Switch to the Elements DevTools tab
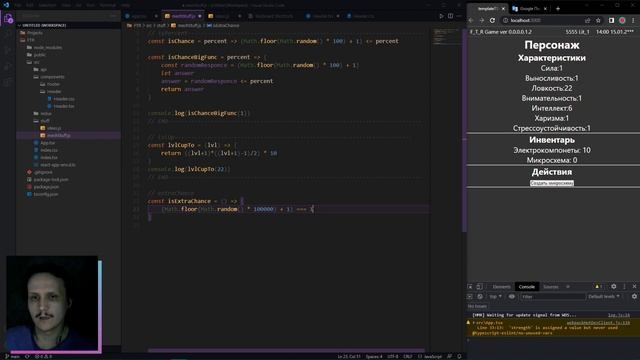 click(x=501, y=287)
